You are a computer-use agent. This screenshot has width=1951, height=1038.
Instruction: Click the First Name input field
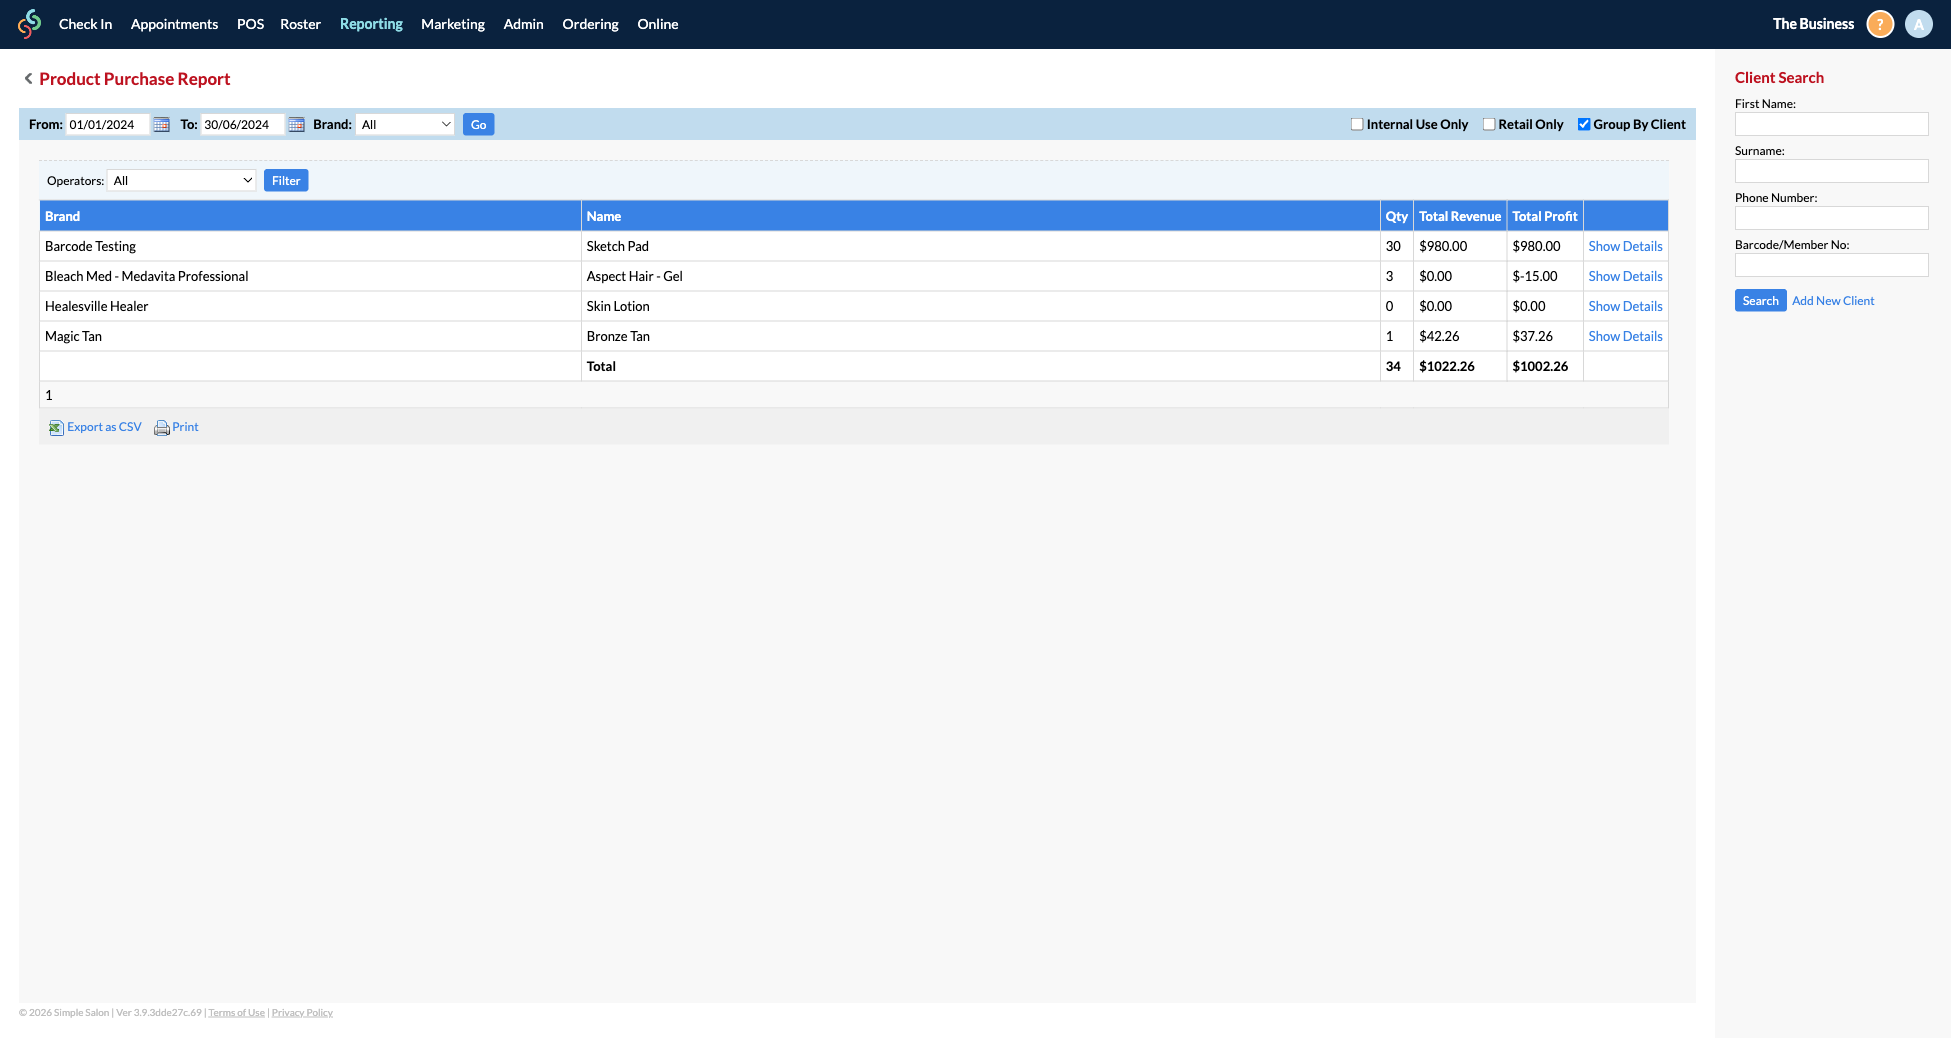[x=1831, y=124]
